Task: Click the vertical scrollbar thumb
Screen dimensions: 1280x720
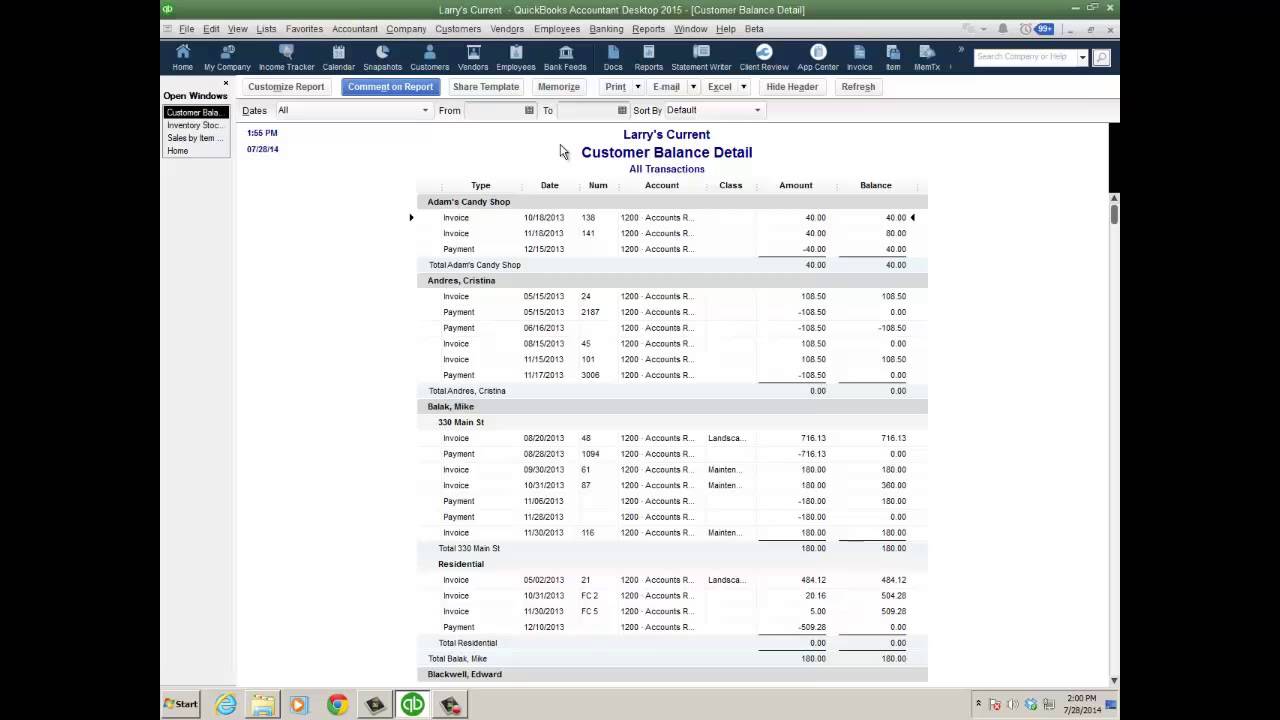Action: coord(1114,213)
